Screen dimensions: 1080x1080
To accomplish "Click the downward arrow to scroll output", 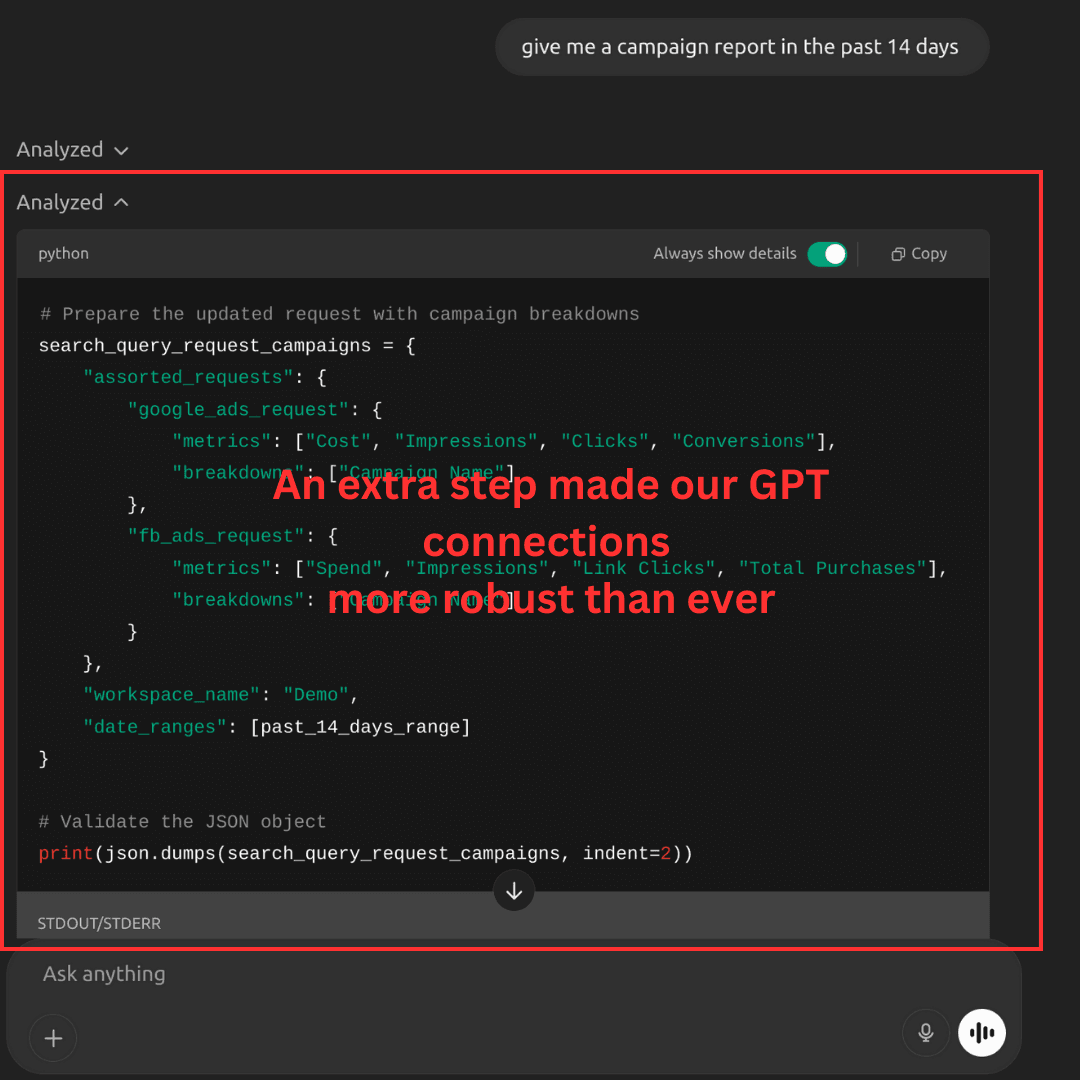I will (x=513, y=890).
